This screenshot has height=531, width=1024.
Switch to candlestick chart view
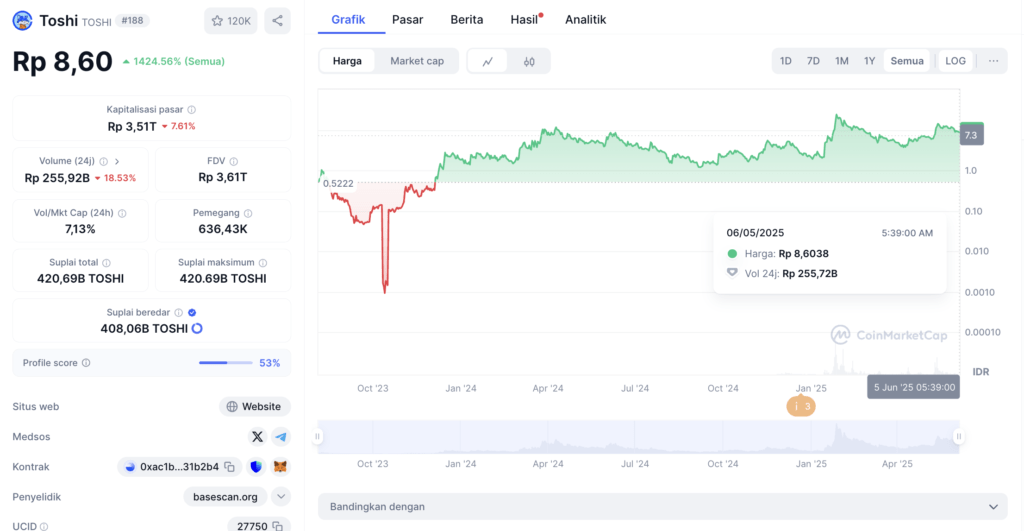(x=529, y=61)
